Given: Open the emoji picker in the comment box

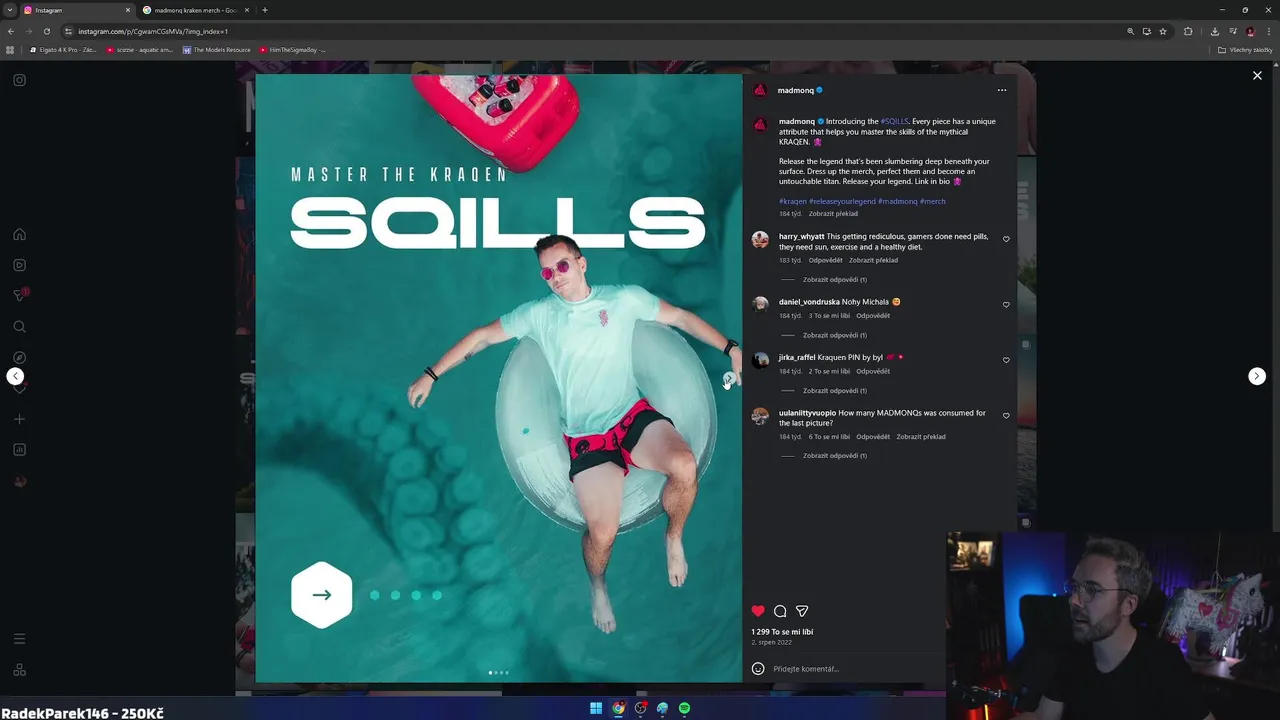Looking at the screenshot, I should [758, 669].
